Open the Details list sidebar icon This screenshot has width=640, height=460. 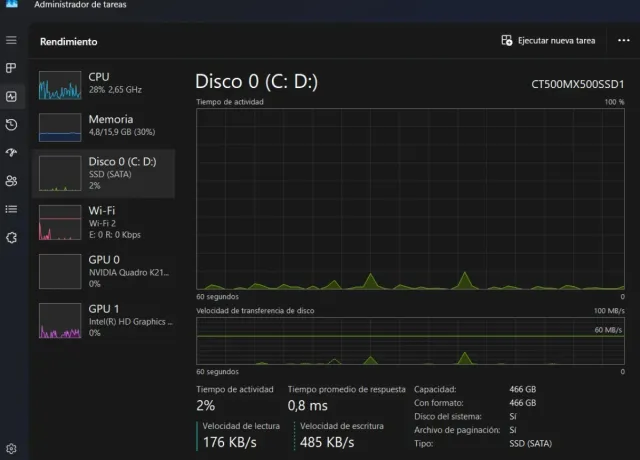(x=12, y=208)
